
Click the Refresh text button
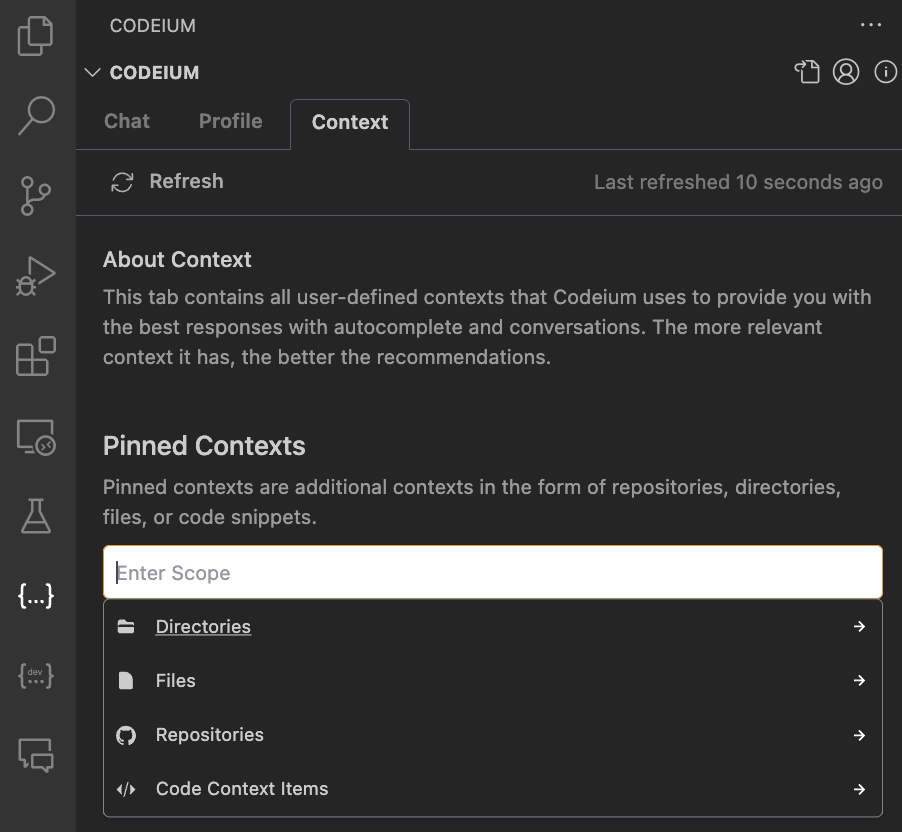[186, 181]
